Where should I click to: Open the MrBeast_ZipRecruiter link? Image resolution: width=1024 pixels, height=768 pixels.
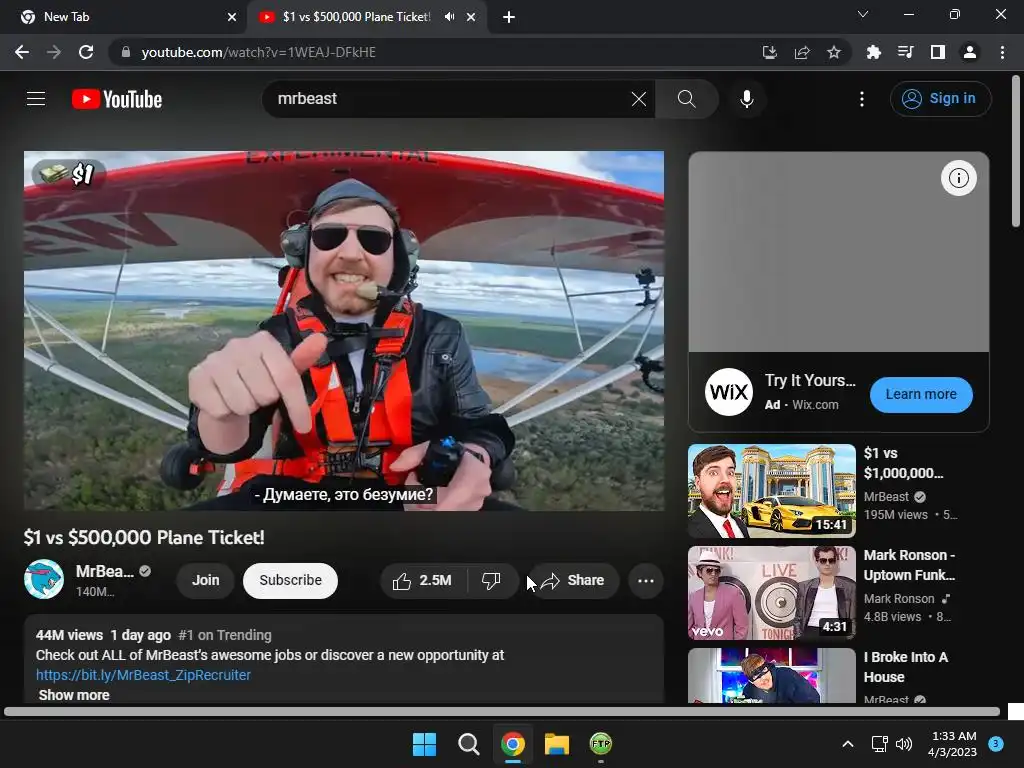click(144, 675)
